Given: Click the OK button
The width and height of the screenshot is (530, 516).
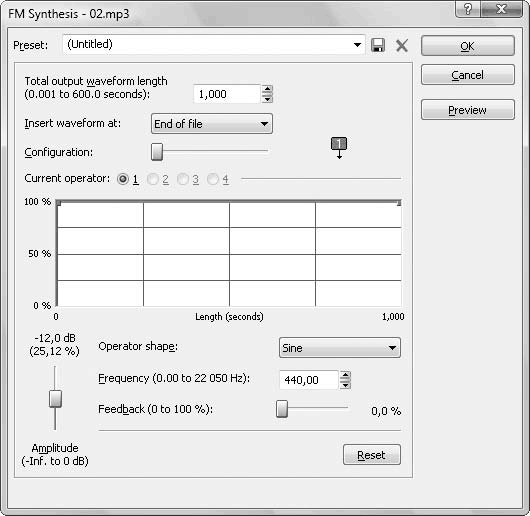Looking at the screenshot, I should 468,46.
